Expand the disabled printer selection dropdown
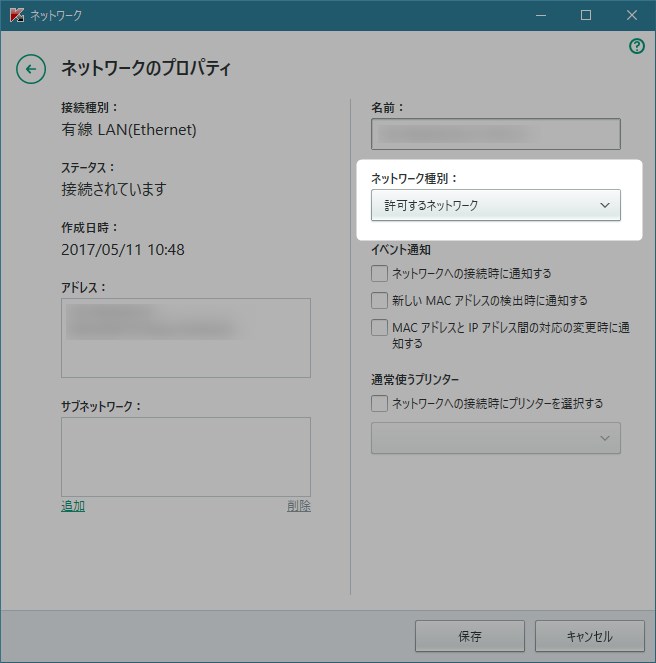The width and height of the screenshot is (656, 663). (496, 438)
